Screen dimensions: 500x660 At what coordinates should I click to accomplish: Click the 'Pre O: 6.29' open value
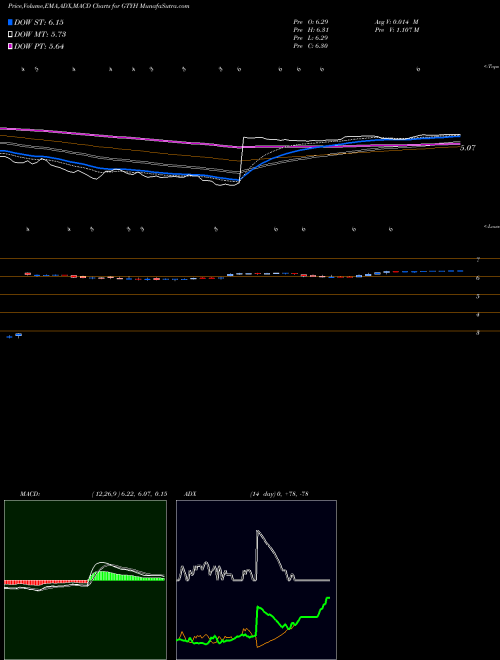click(x=311, y=22)
